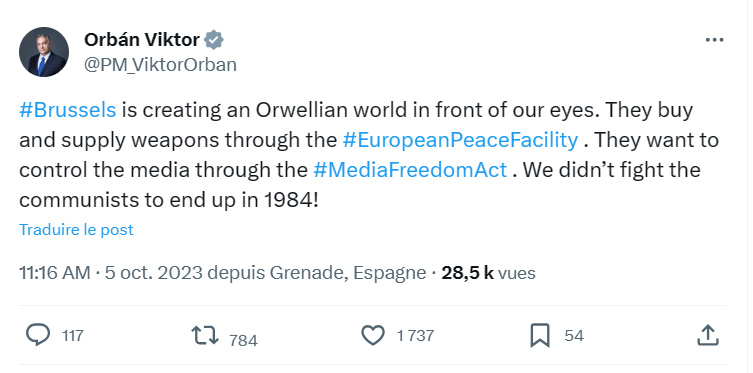753x373 pixels.
Task: Click the 54 bookmarks count
Action: coord(574,336)
